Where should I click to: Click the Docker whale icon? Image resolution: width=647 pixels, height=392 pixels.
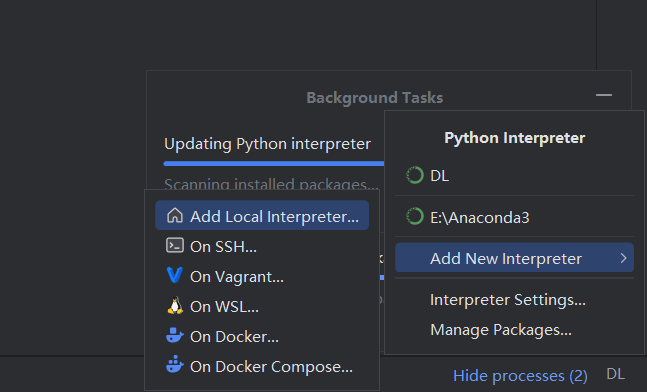(175, 335)
